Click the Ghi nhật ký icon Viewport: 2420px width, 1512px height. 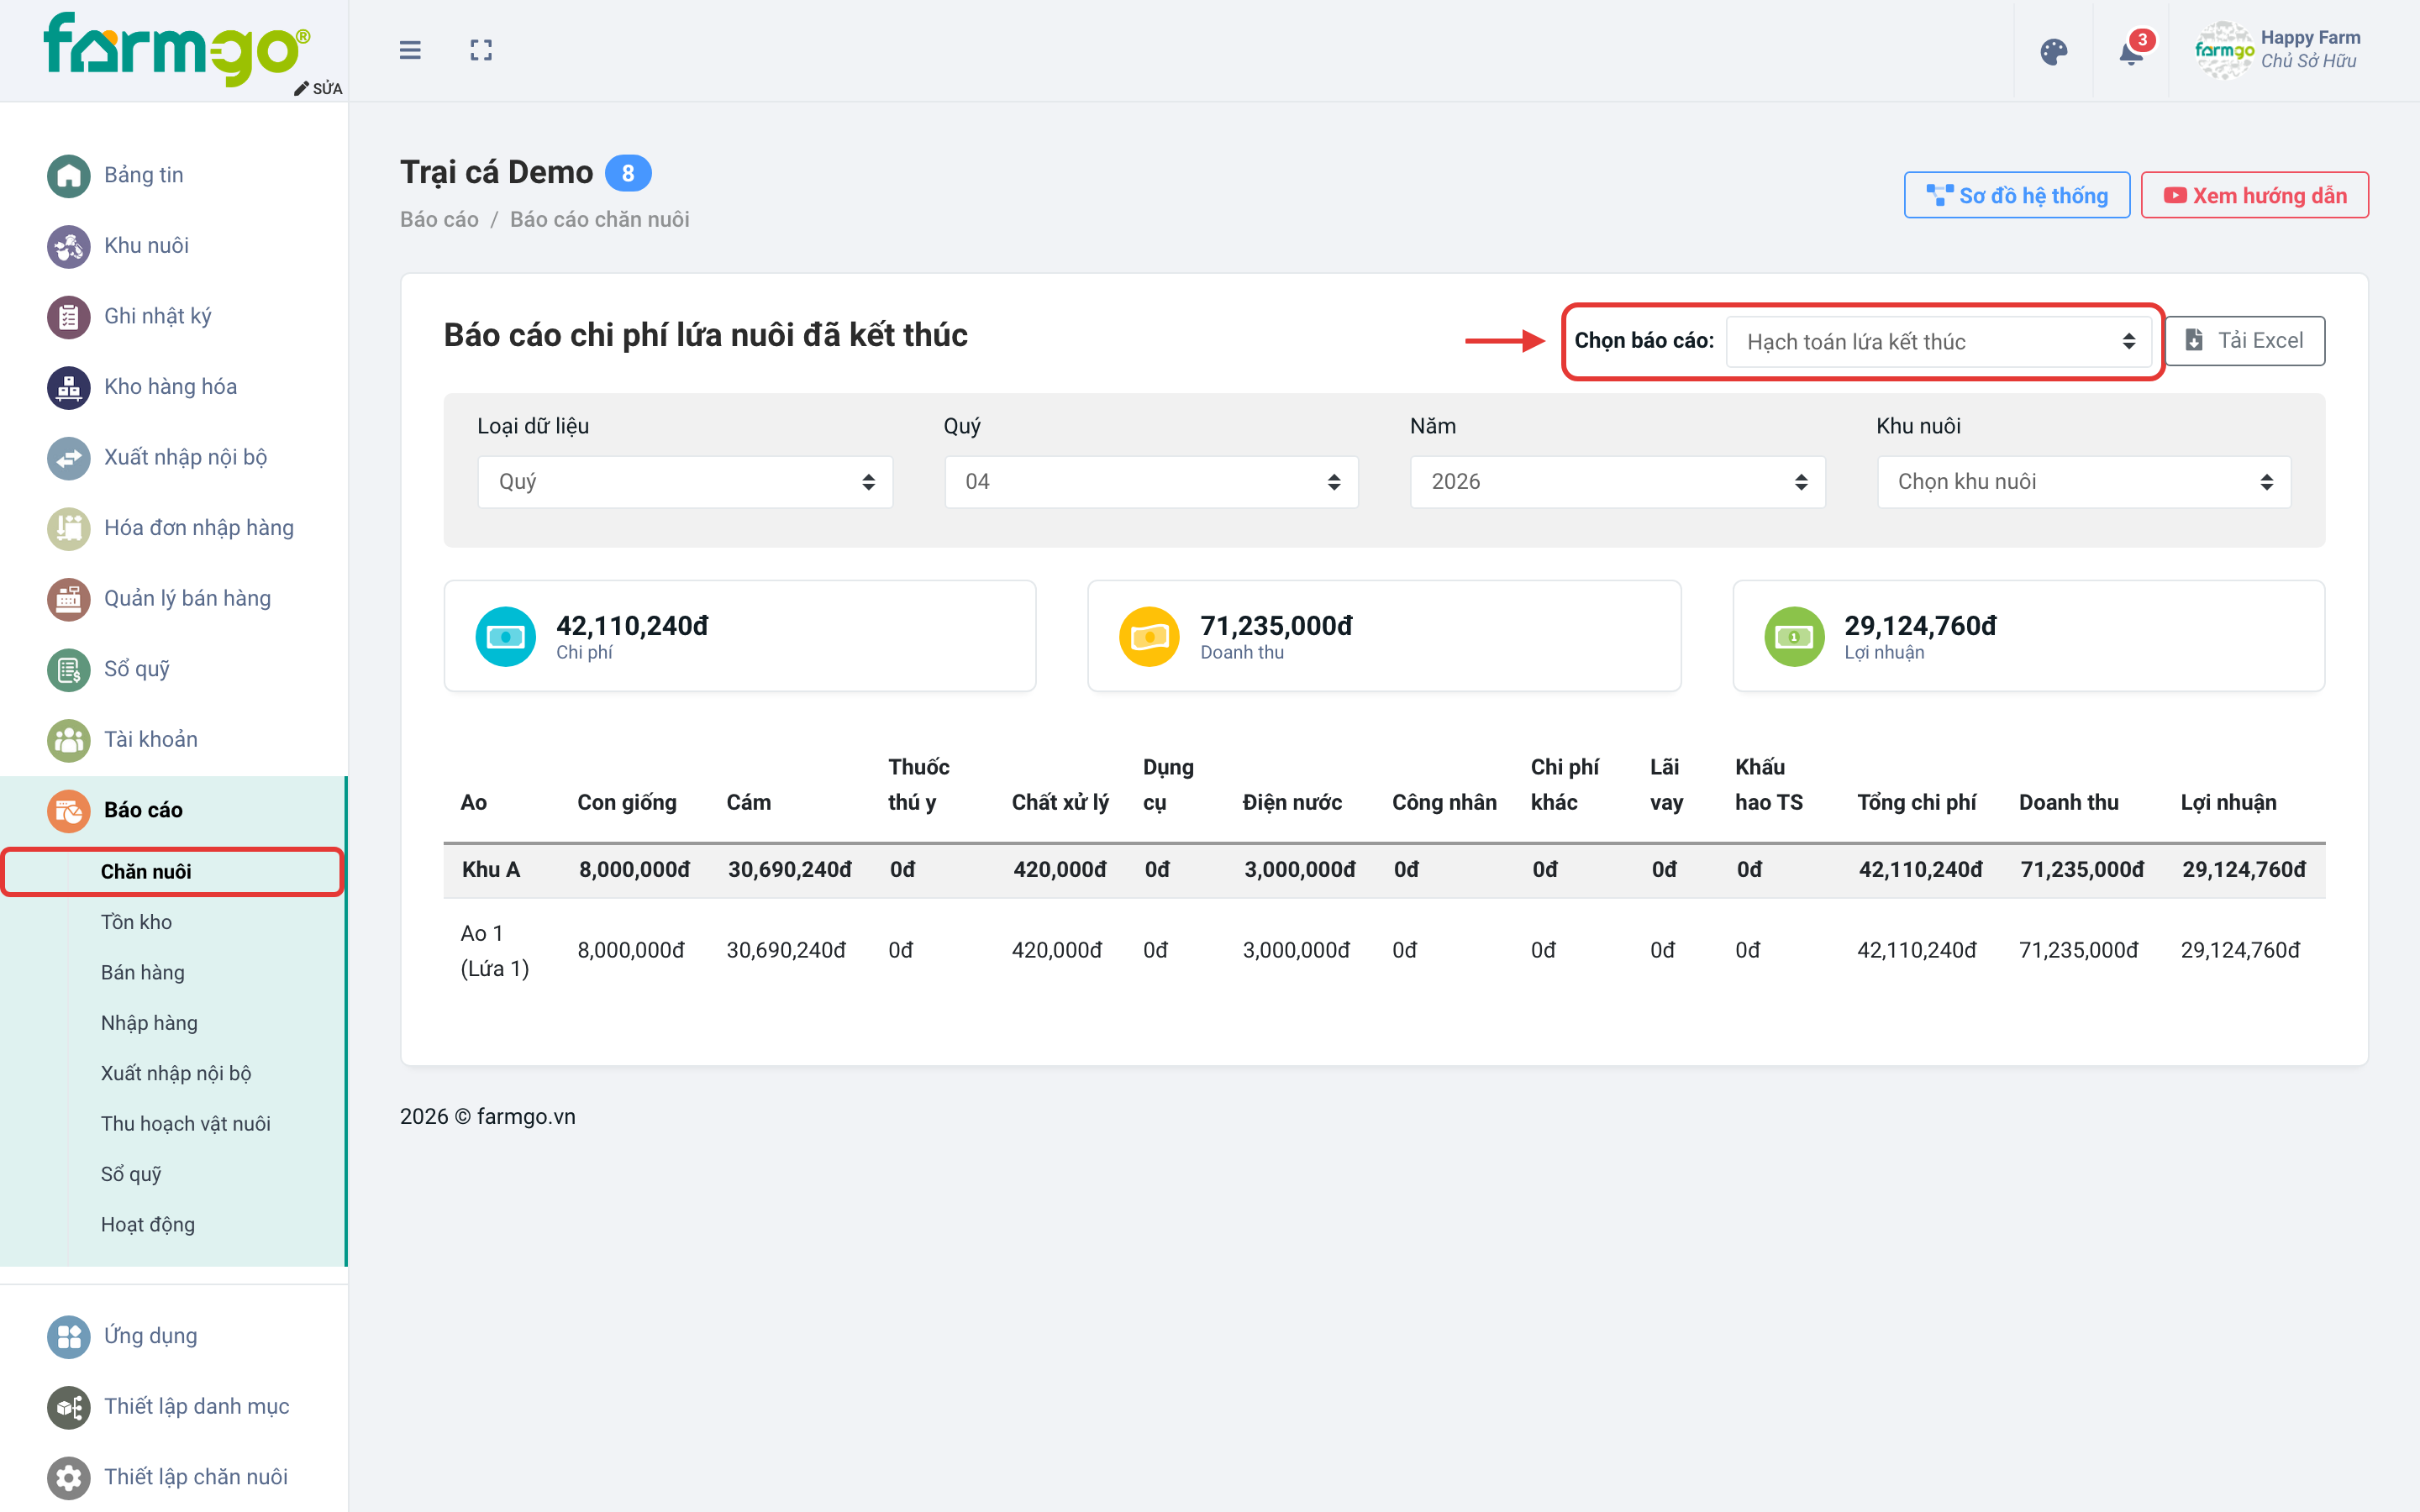point(69,317)
